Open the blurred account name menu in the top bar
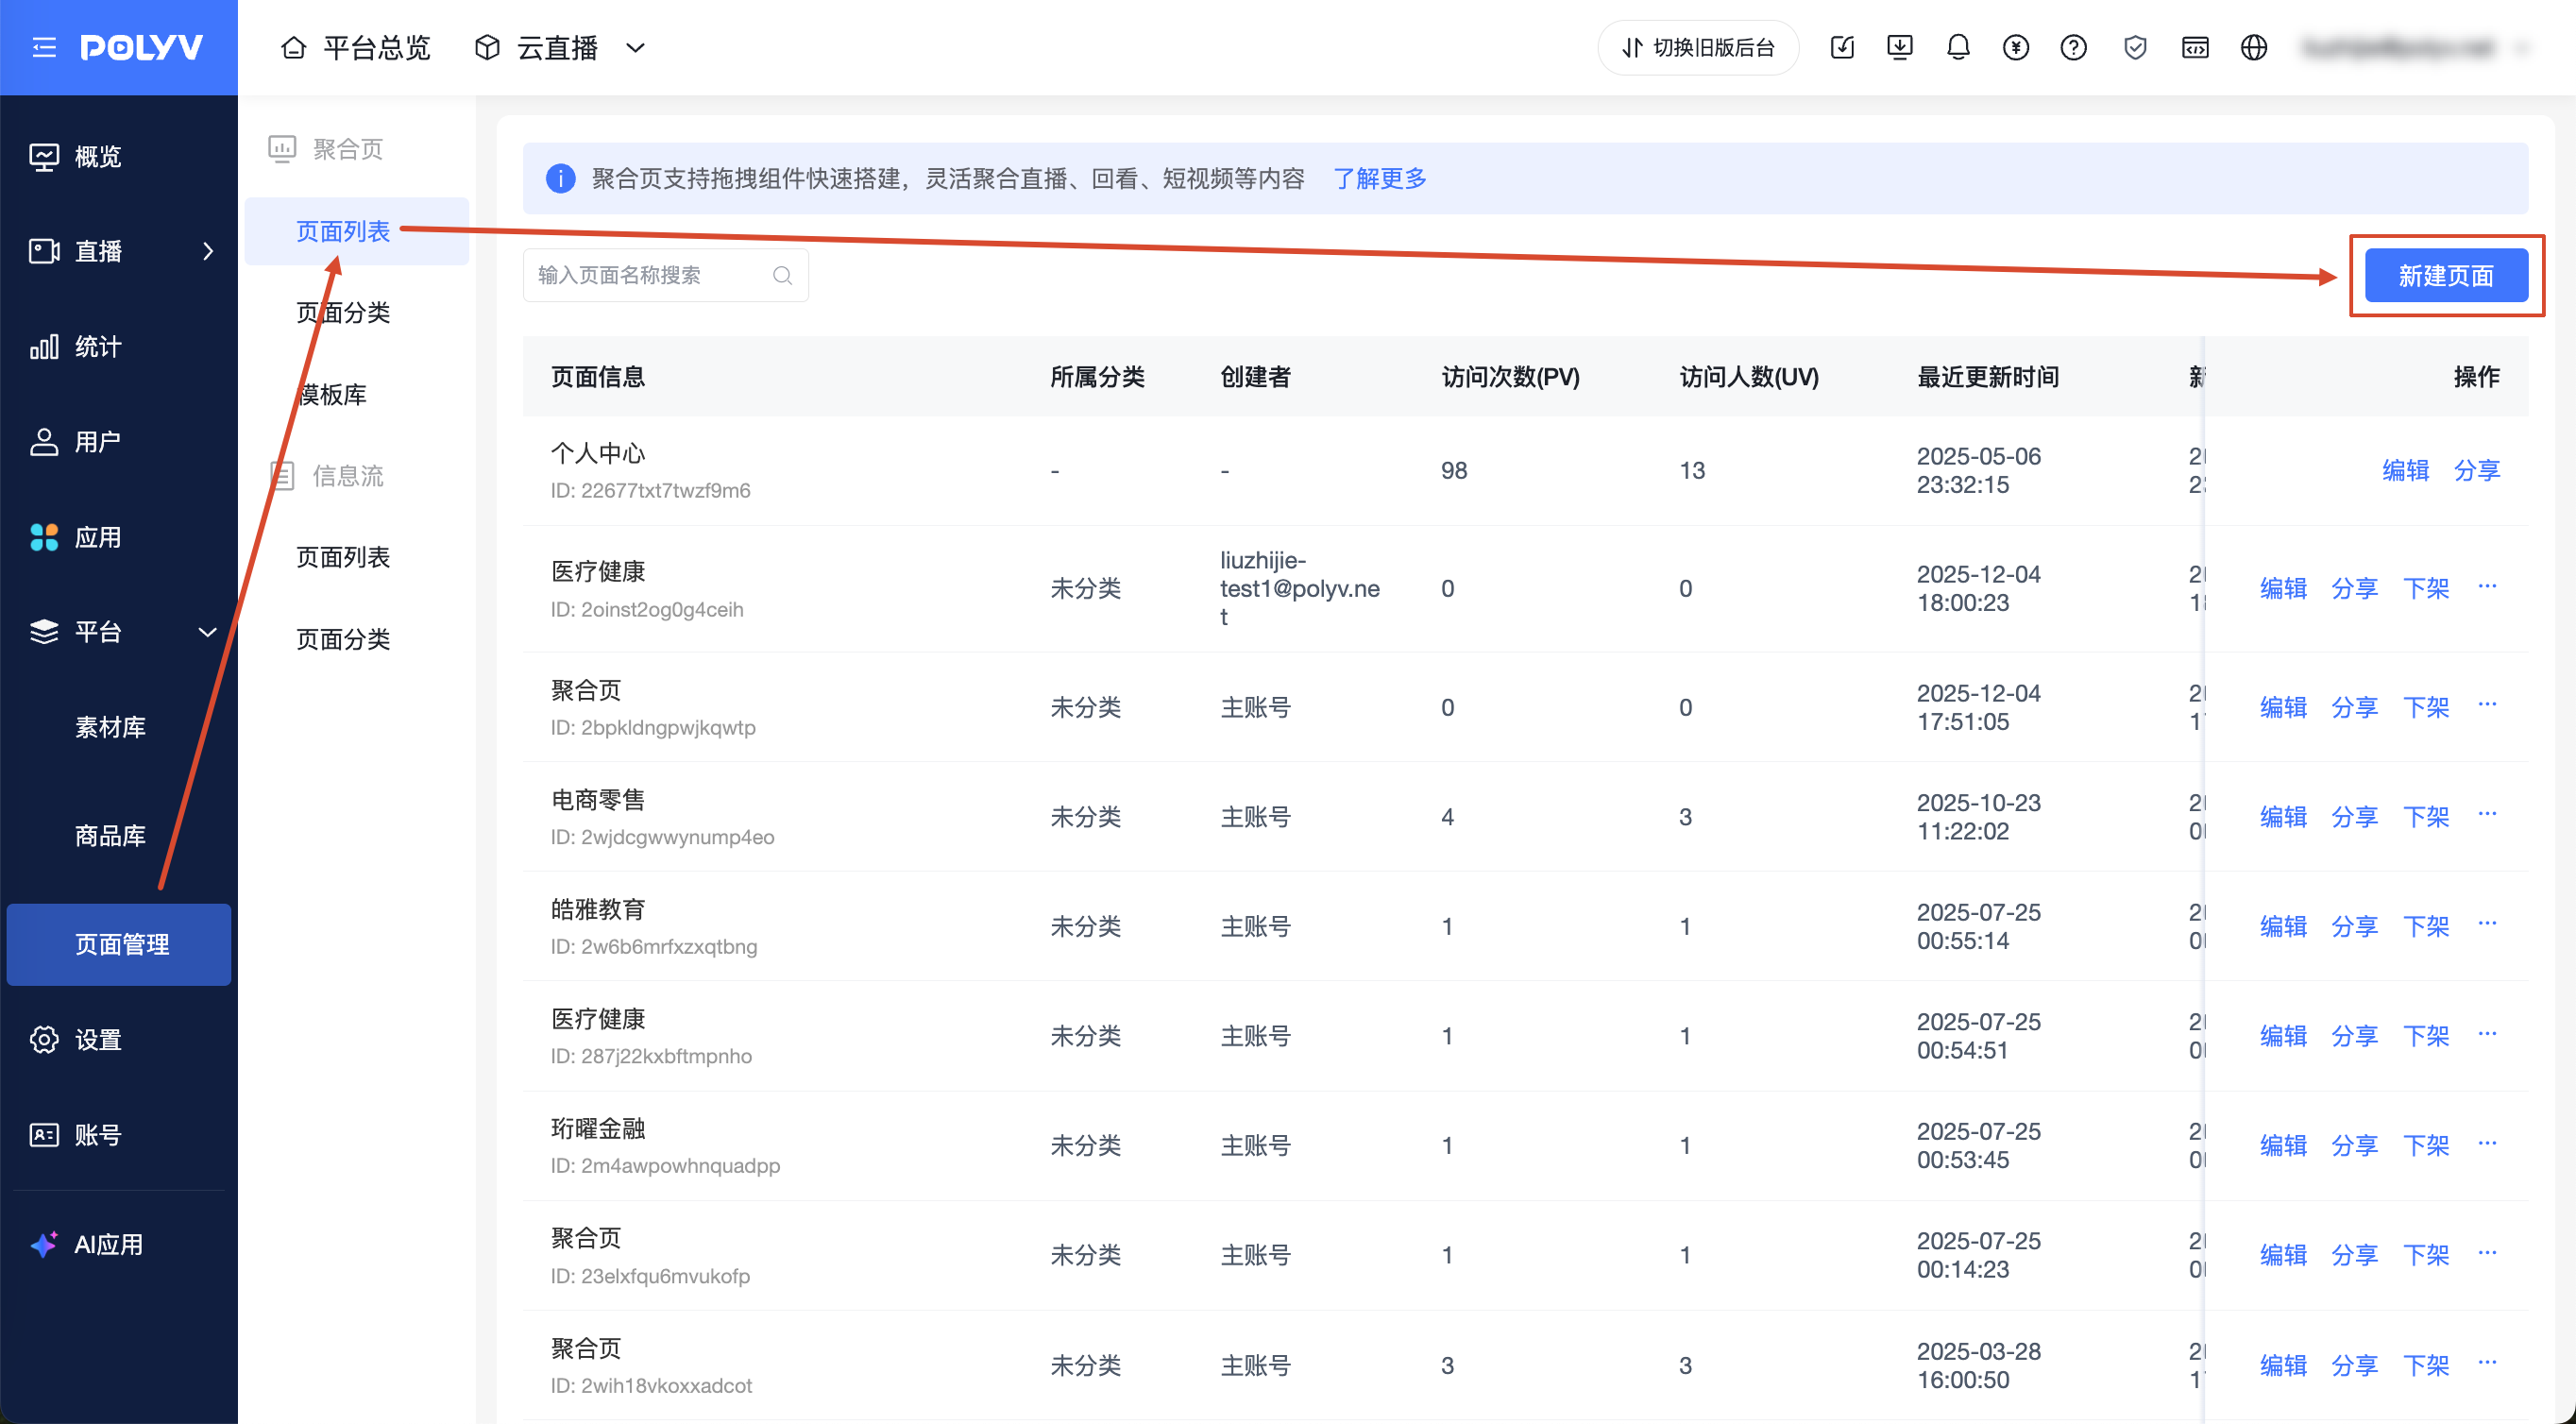Viewport: 2576px width, 1424px height. 2414,48
